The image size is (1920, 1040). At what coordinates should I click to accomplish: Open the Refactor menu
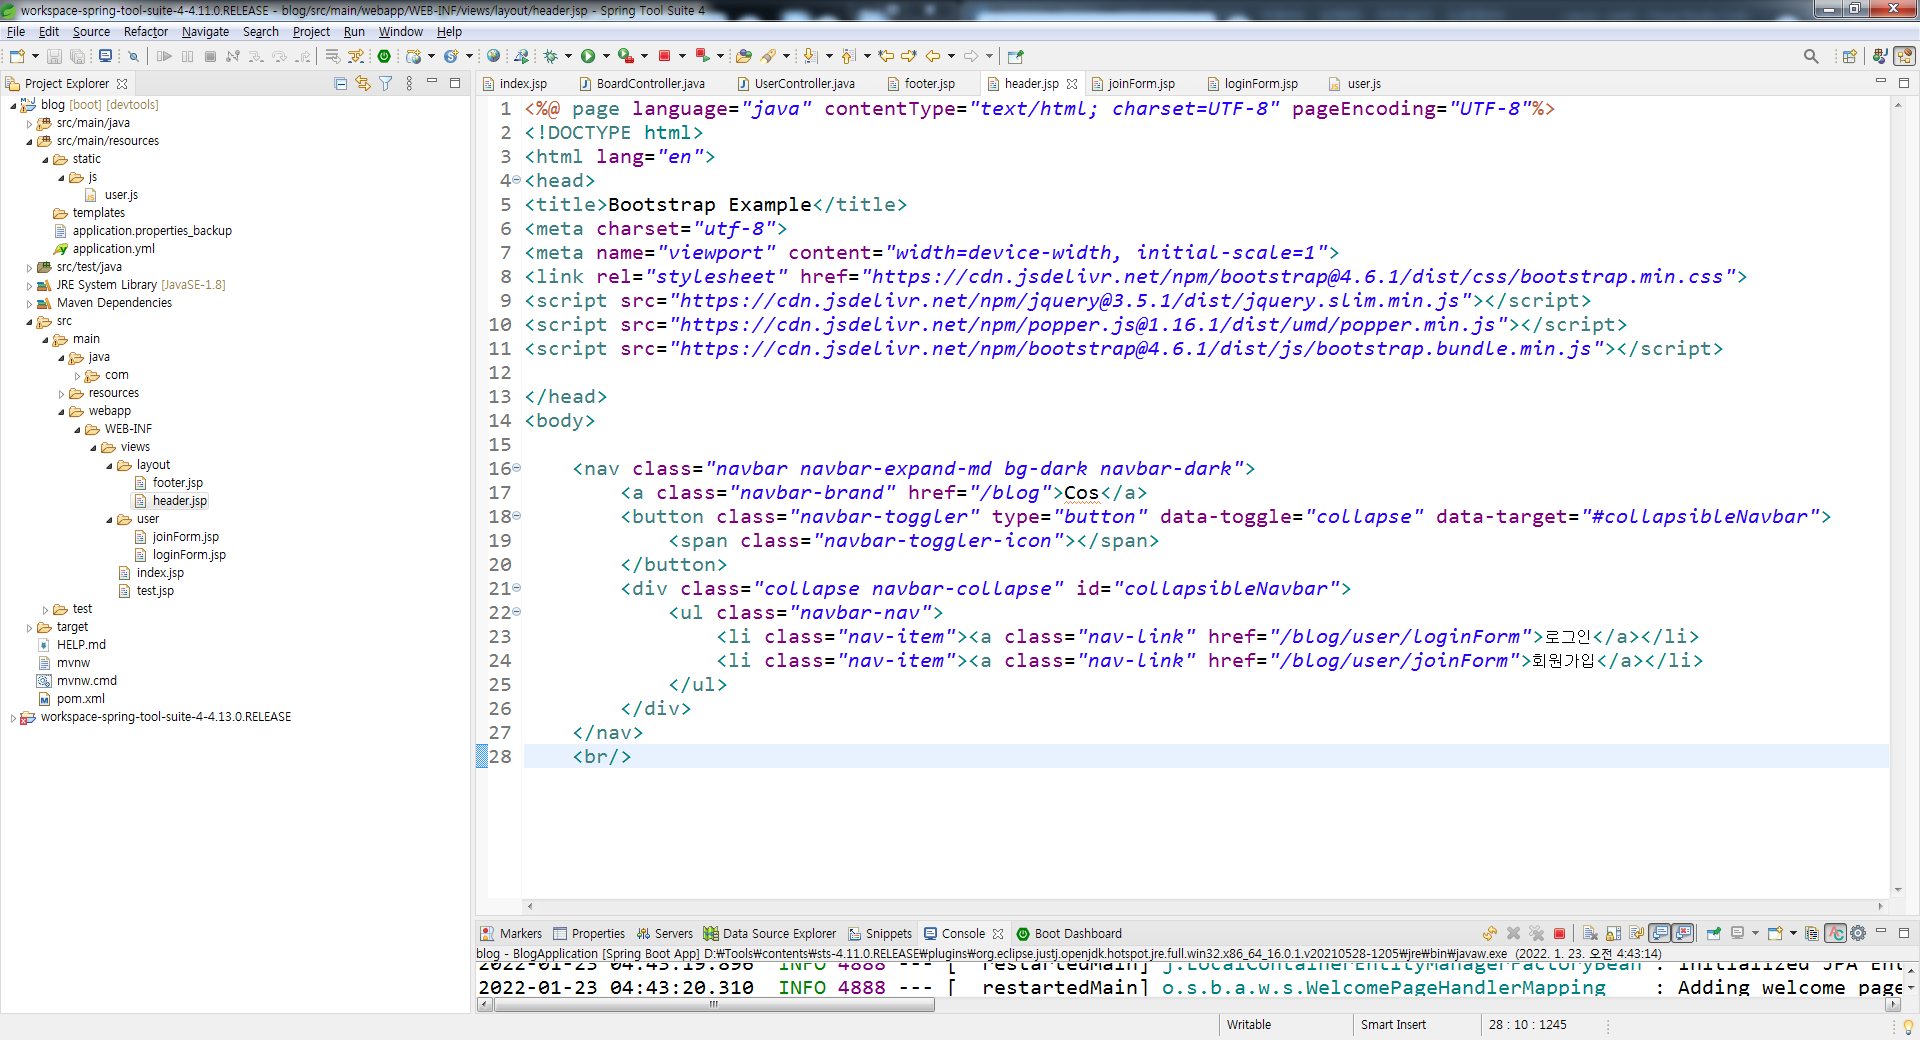pos(146,32)
